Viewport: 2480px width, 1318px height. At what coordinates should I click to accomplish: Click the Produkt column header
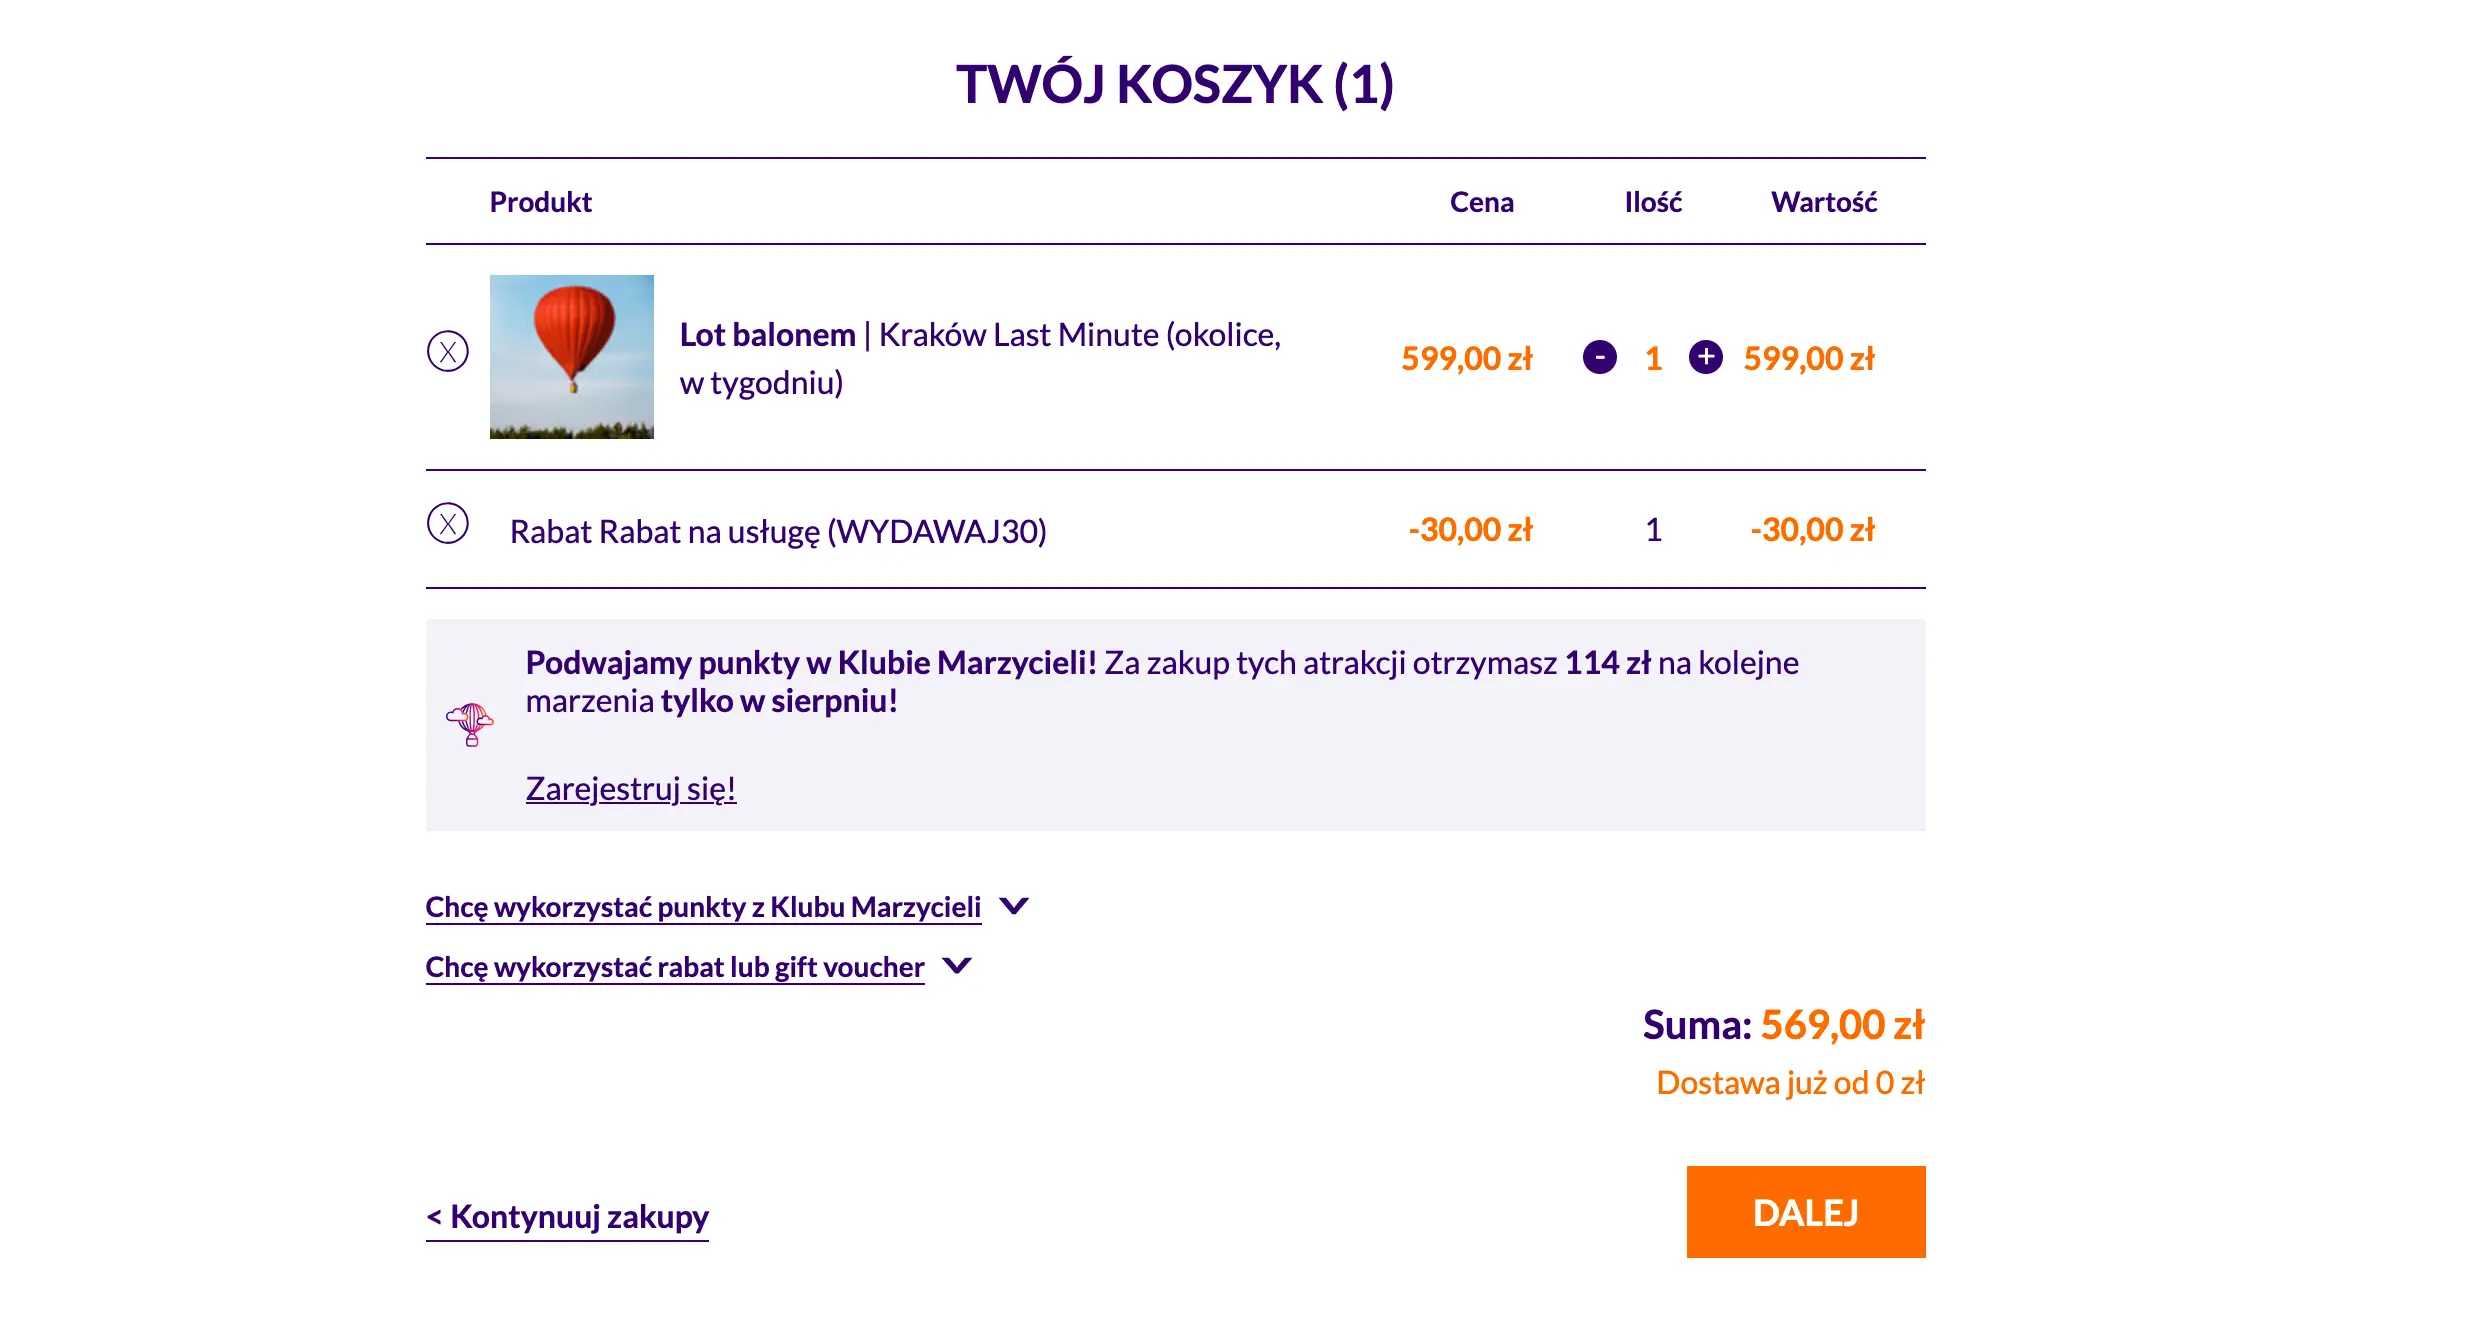pos(540,202)
